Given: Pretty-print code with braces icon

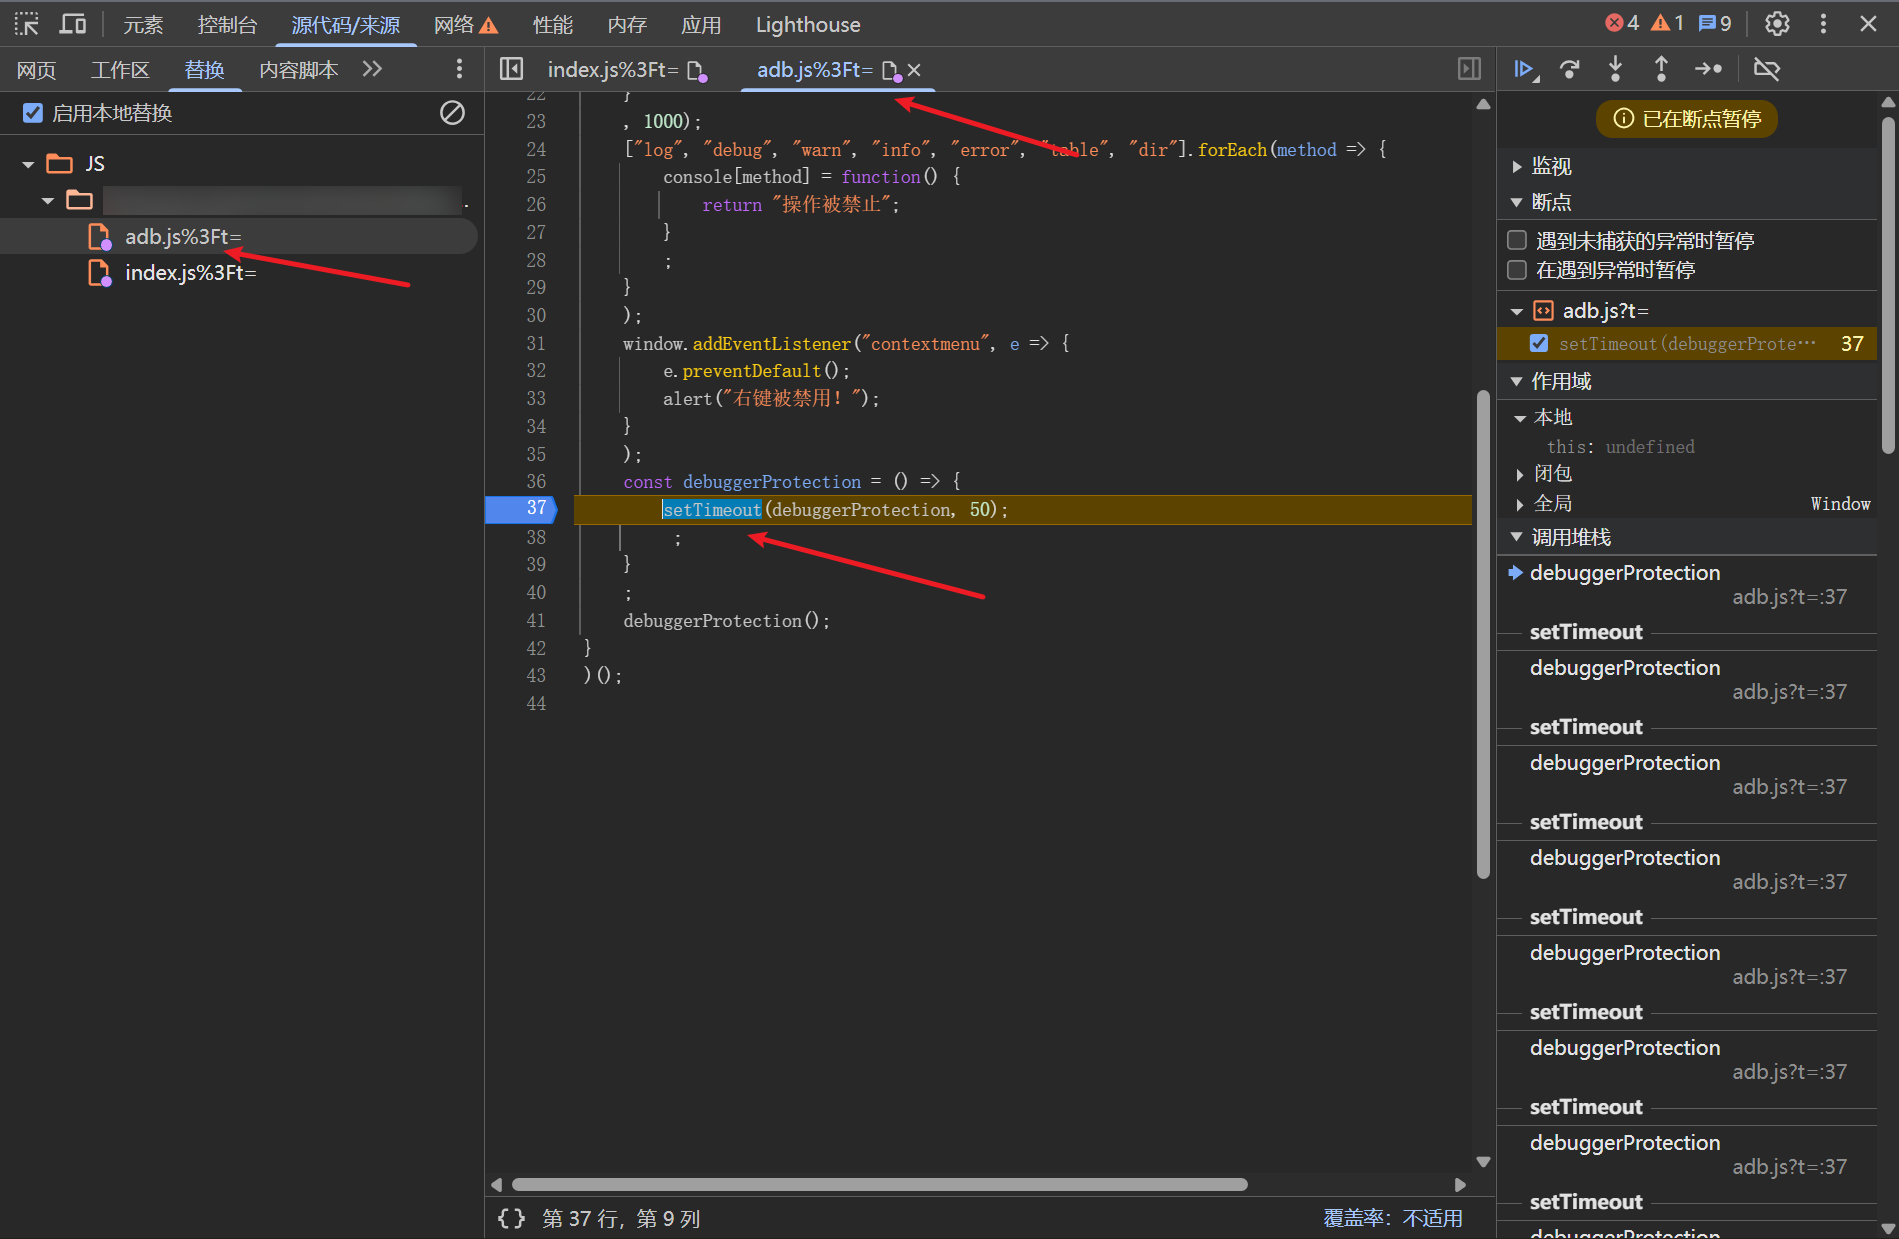Looking at the screenshot, I should [511, 1218].
